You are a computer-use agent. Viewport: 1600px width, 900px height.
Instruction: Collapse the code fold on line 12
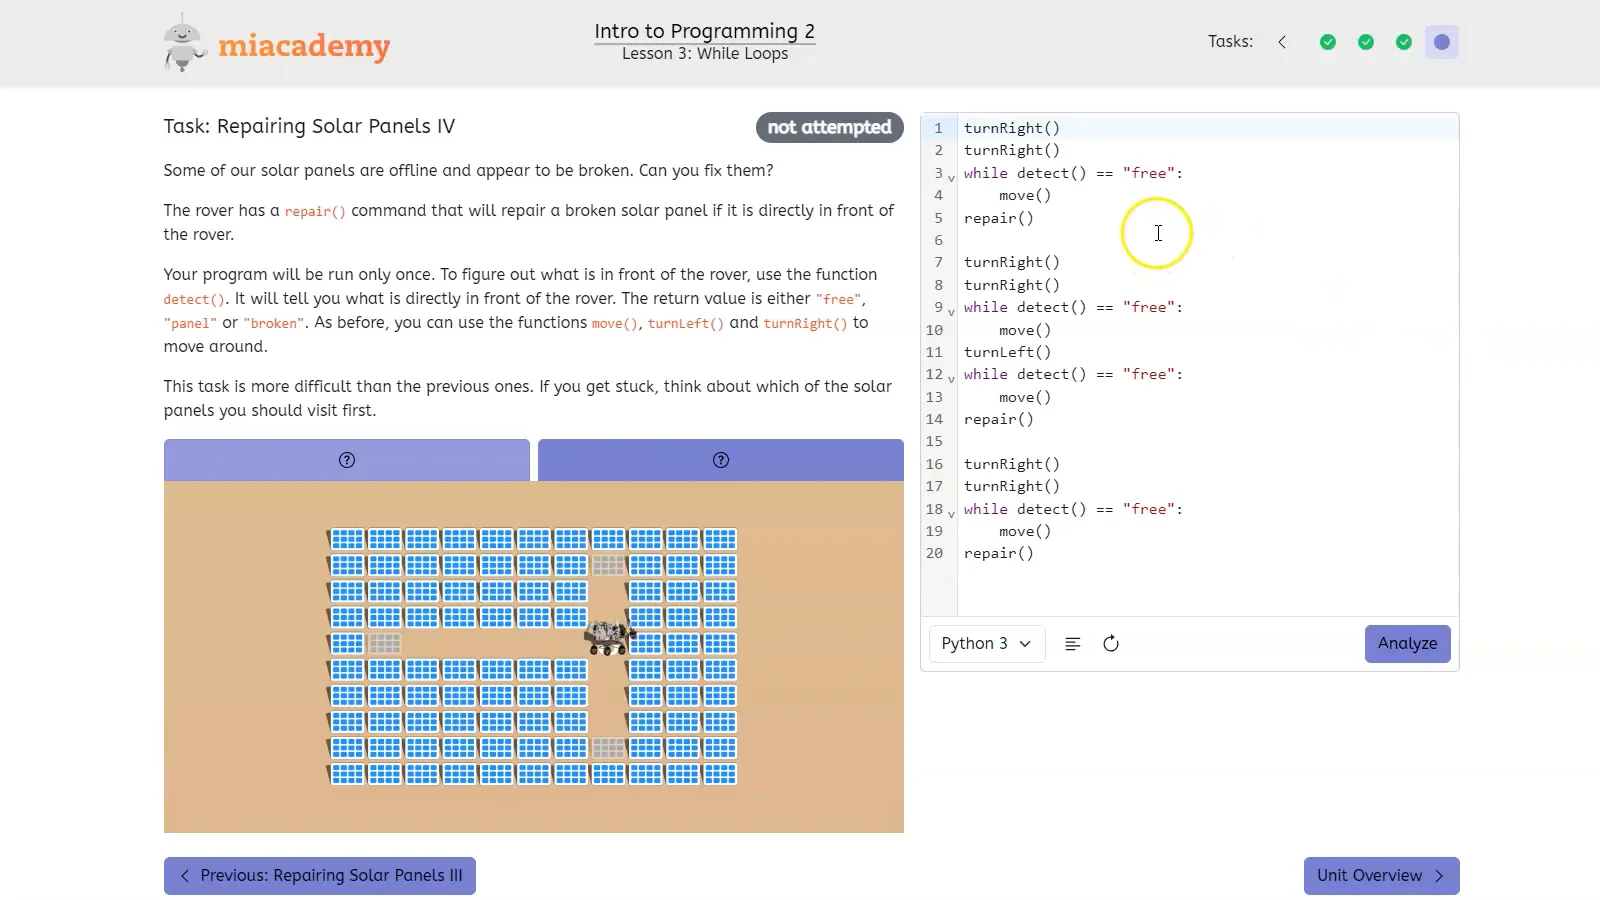(949, 377)
